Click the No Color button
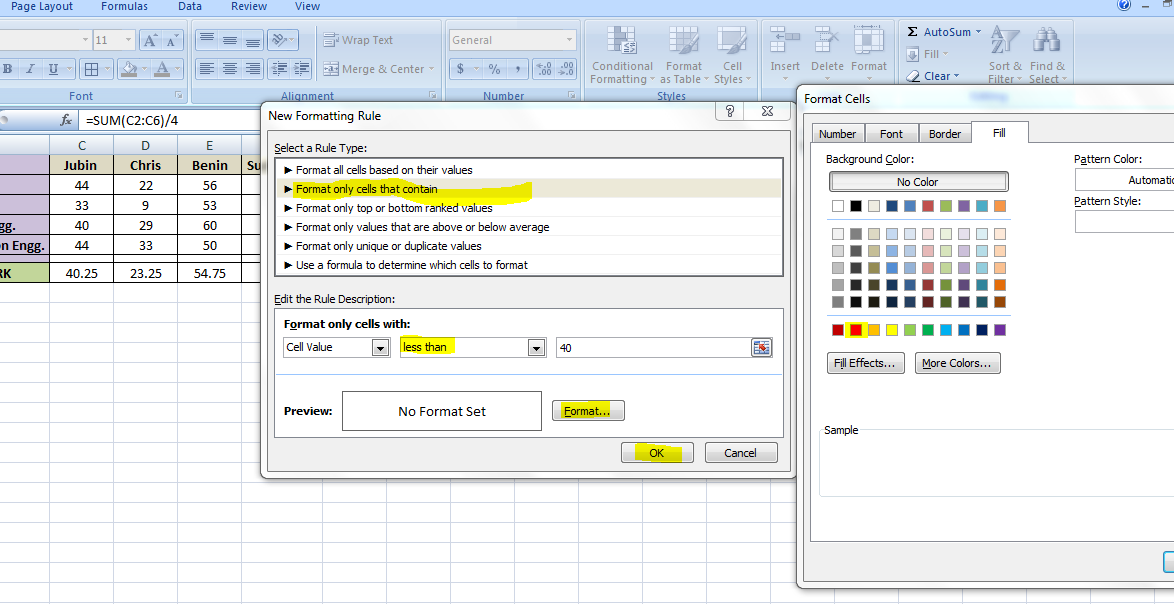The height and width of the screenshot is (604, 1174). click(x=918, y=182)
